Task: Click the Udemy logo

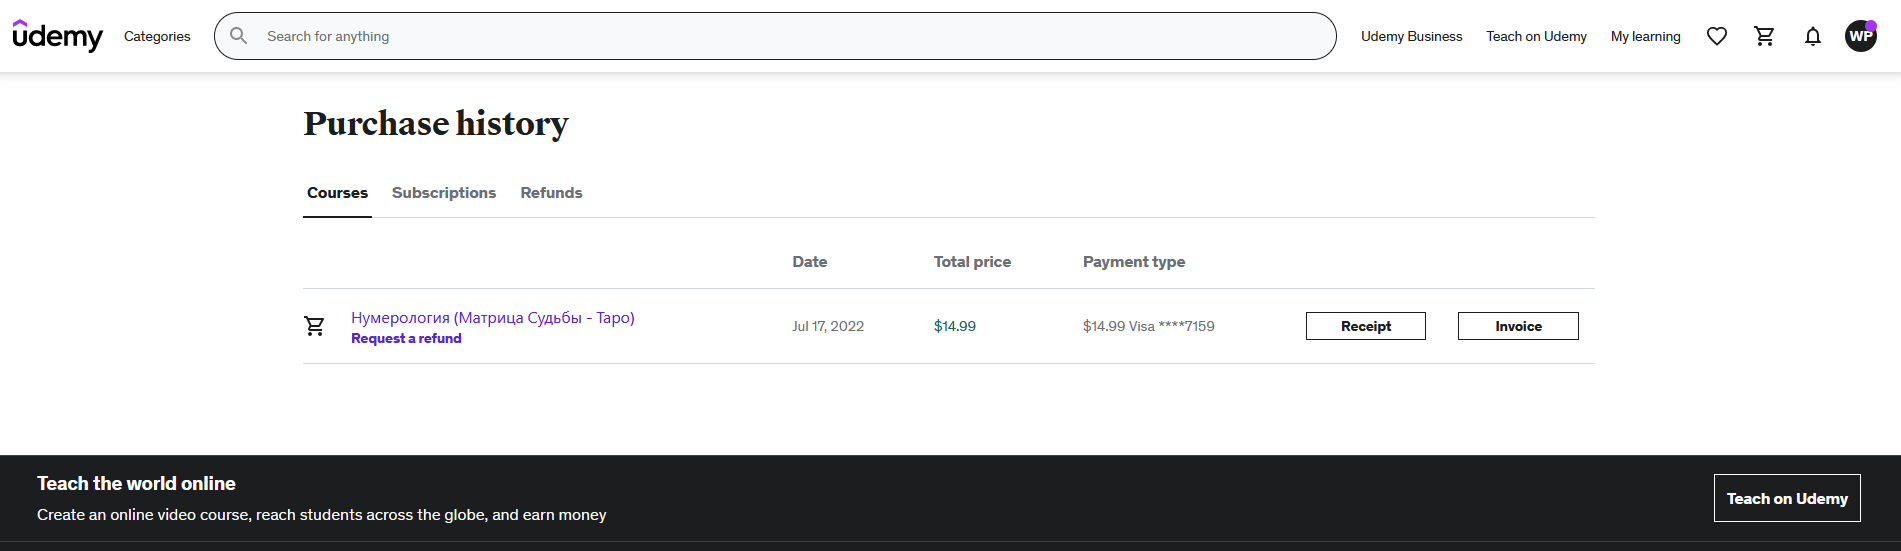Action: click(x=57, y=36)
